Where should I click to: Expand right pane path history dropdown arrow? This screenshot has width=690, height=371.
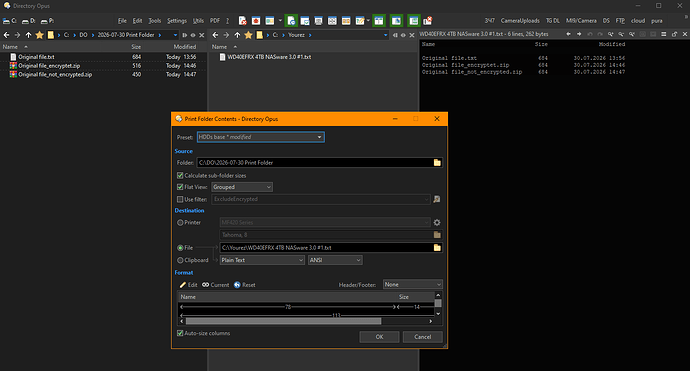pos(385,35)
